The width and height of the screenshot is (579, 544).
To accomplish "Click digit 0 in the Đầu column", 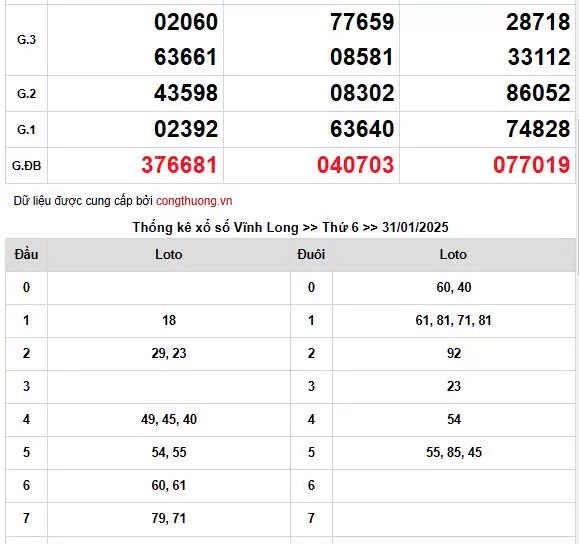I will tap(26, 287).
